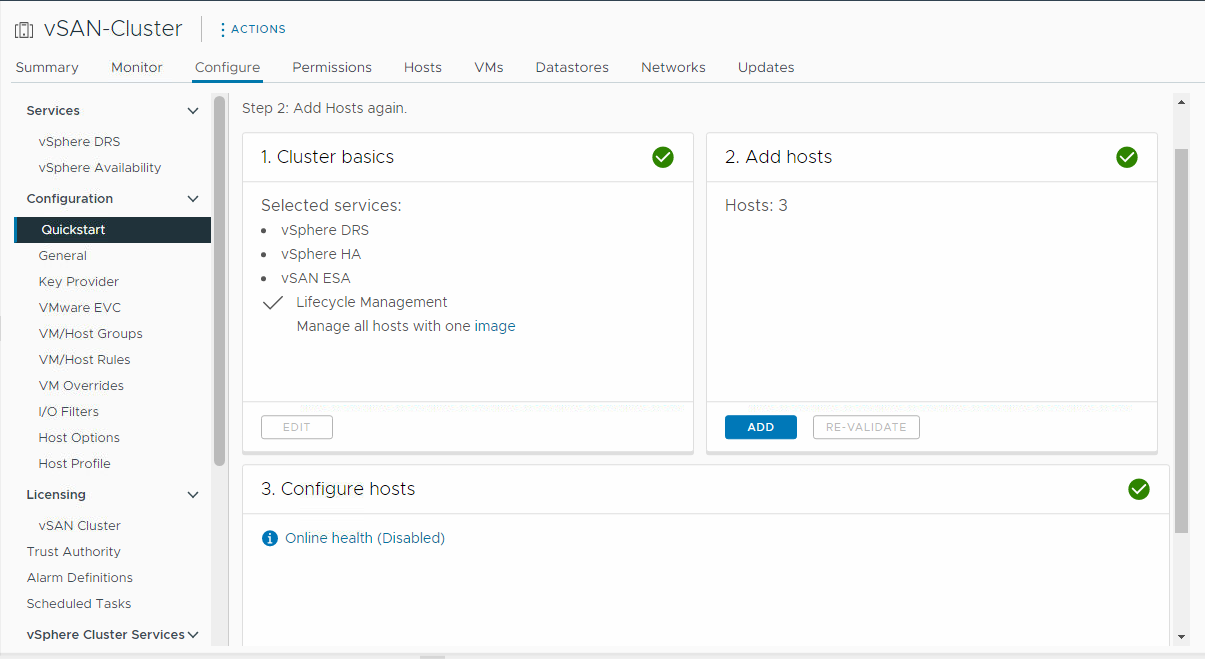This screenshot has width=1205, height=659.
Task: Collapse the vSphere Cluster Services section
Action: coord(196,634)
